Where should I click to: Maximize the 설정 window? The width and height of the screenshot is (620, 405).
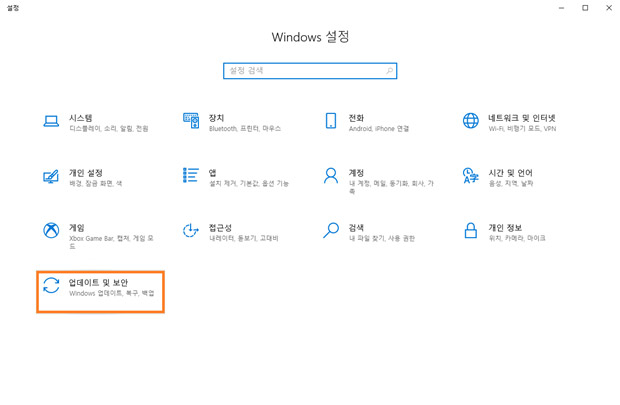(x=585, y=8)
